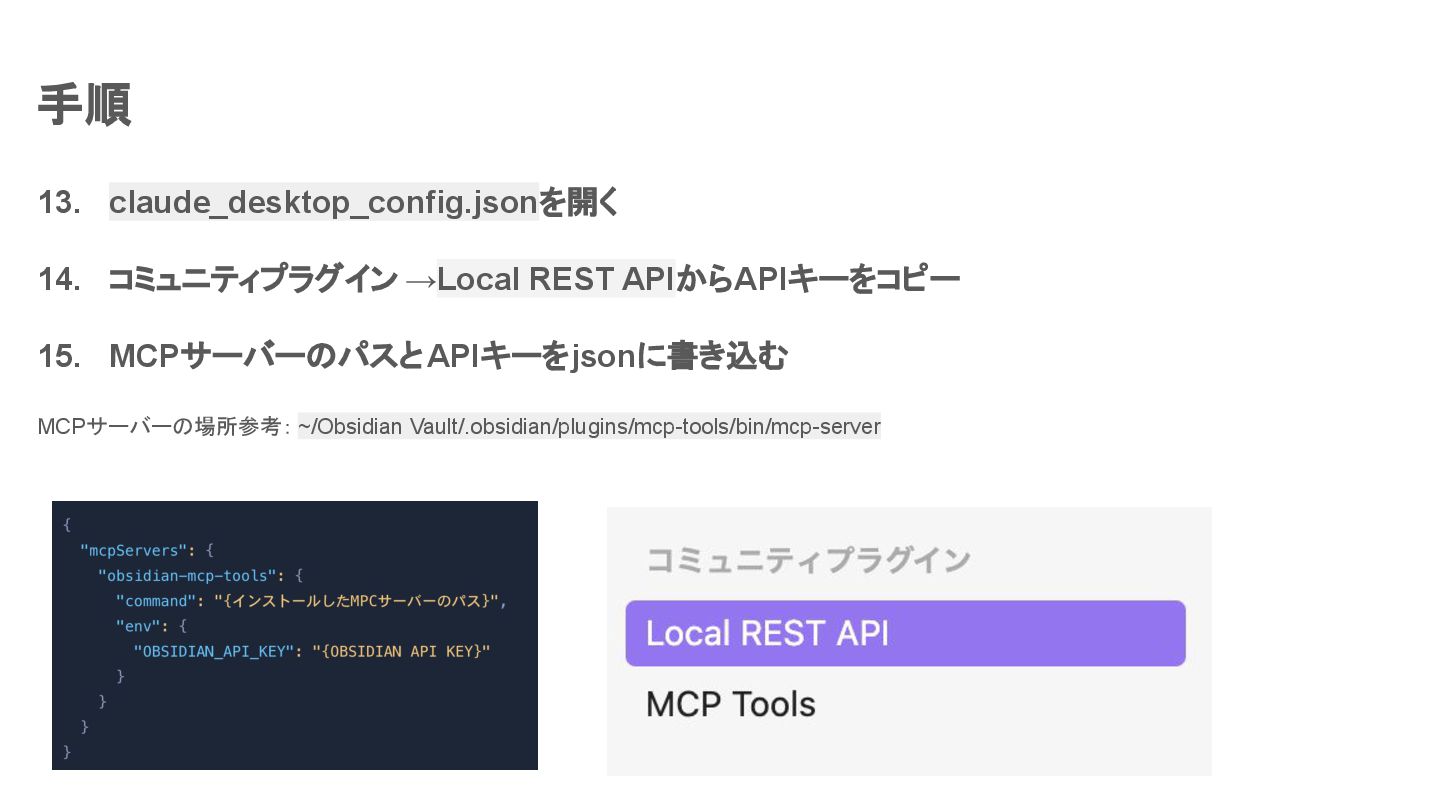Click the highlighted Local REST API text in step 14

pyautogui.click(x=556, y=279)
